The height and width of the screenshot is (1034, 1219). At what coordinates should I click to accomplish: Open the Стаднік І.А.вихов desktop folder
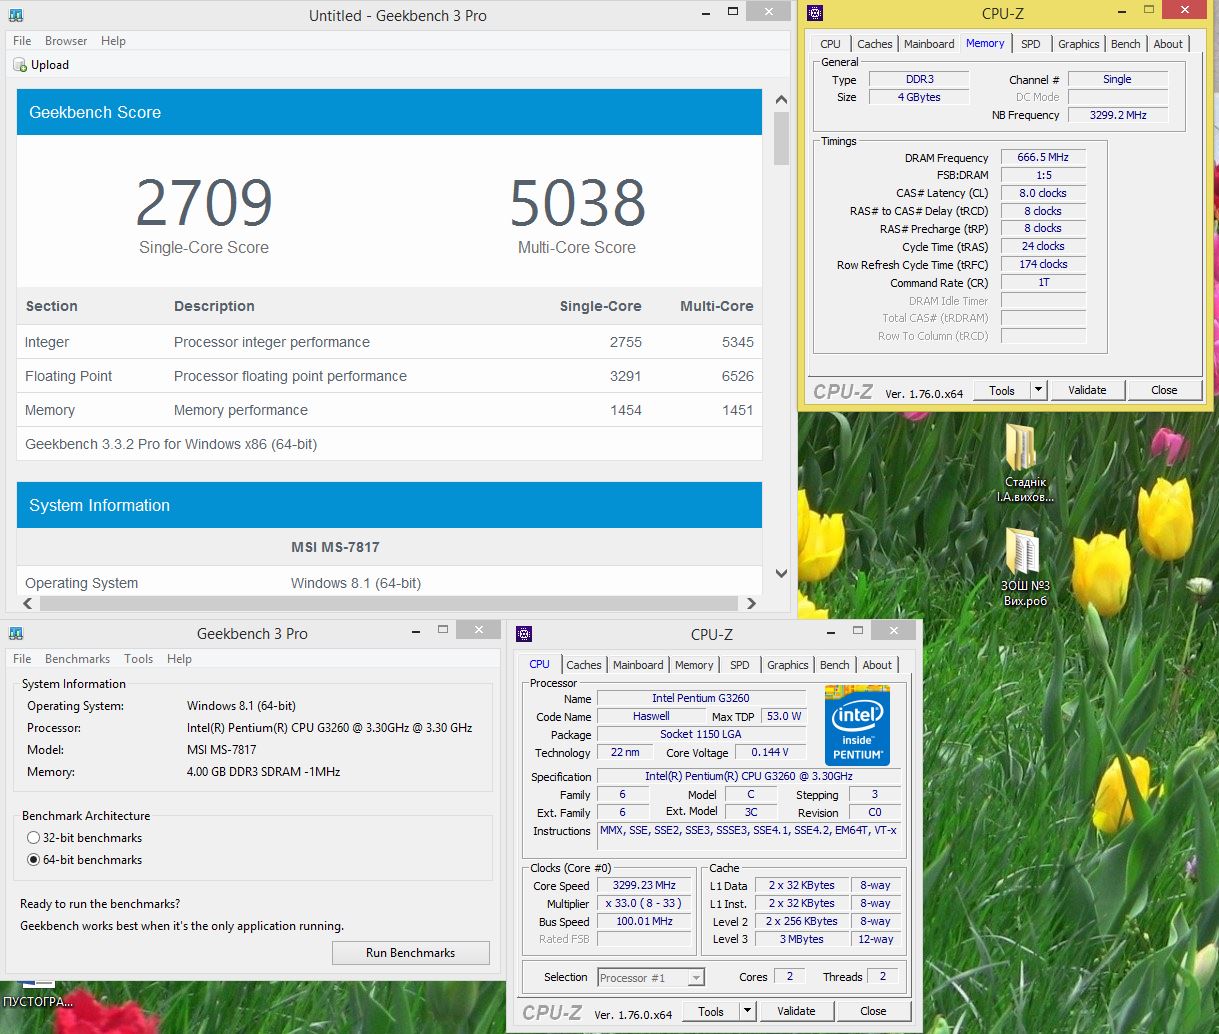pos(1024,463)
